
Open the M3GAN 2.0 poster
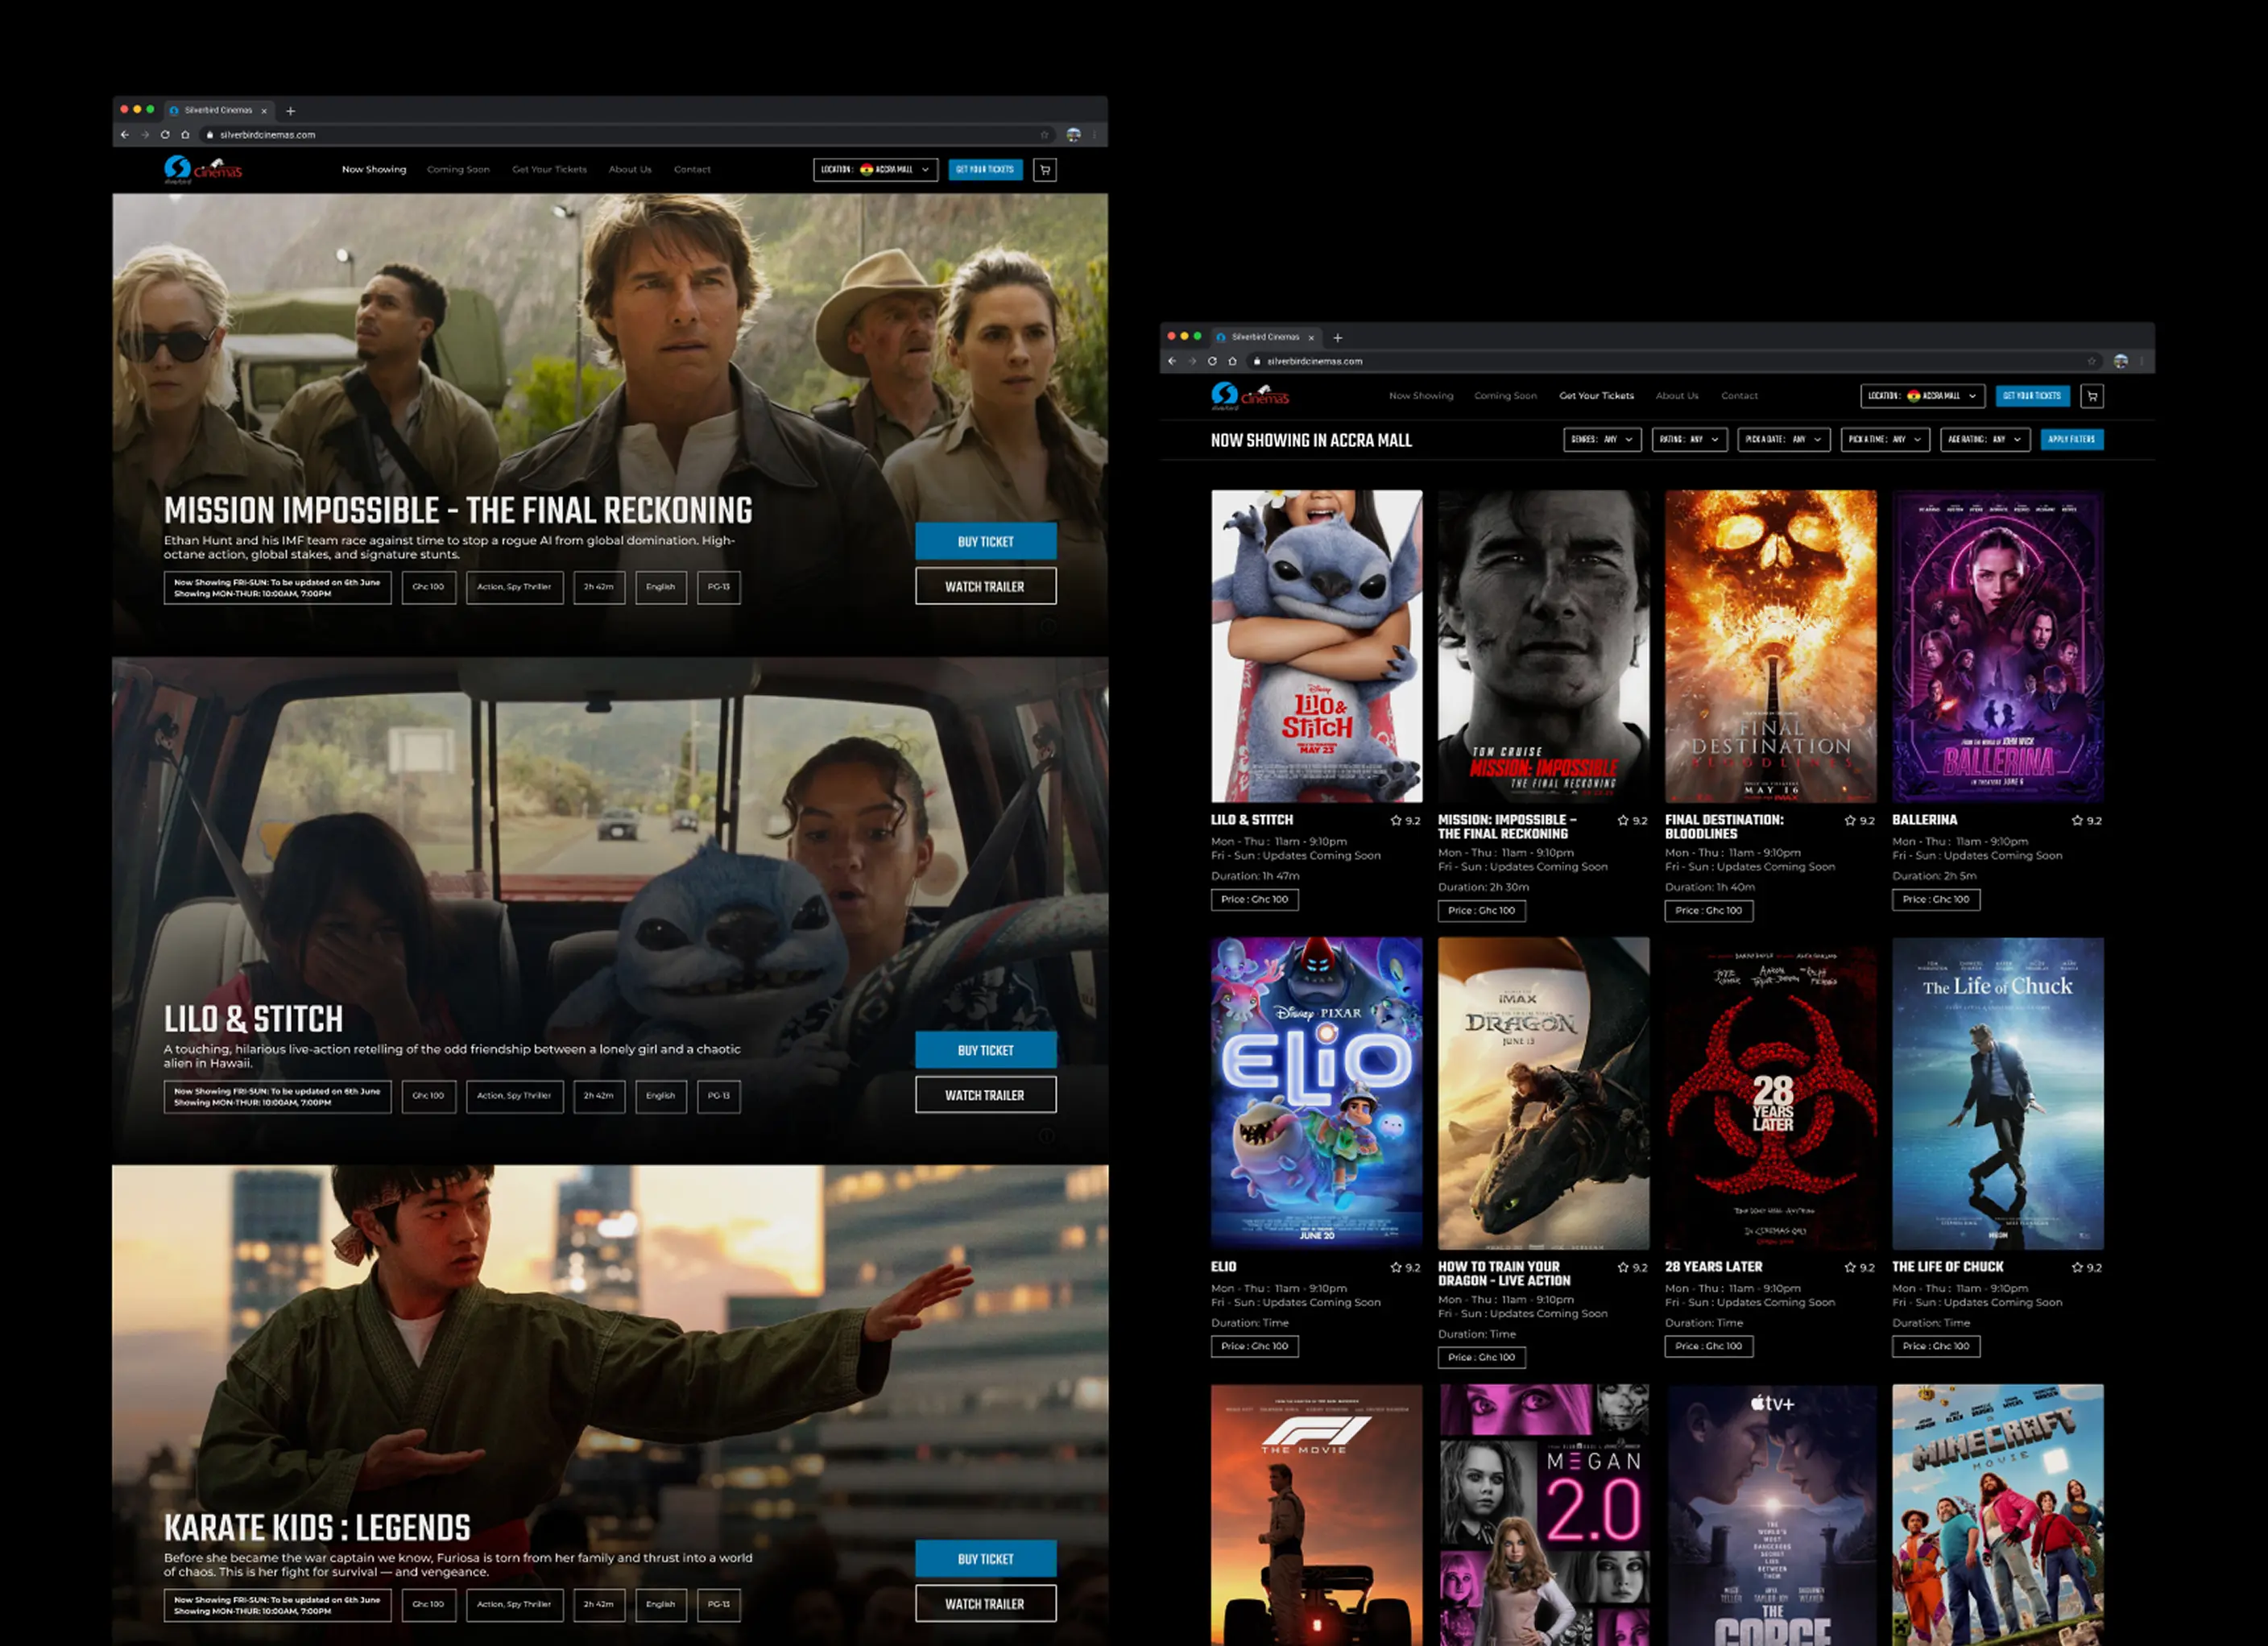tap(1544, 1515)
